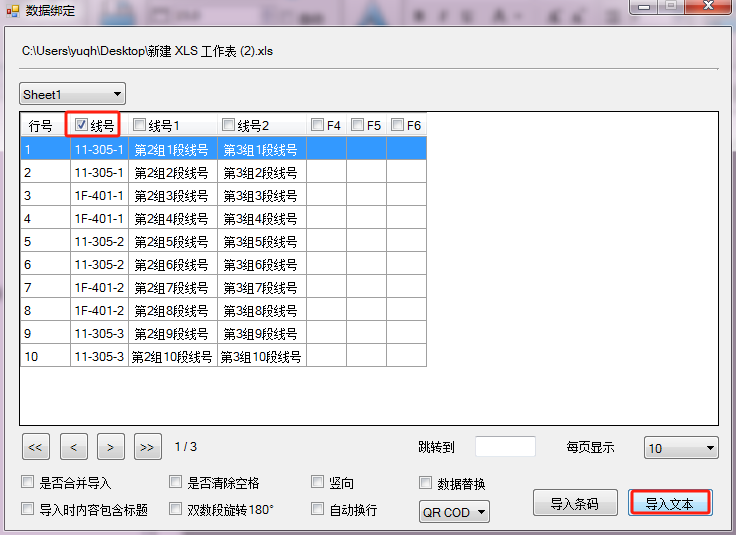Screen dimensions: 736x535
Task: Click cell 第3组2段线号
Action: (x=262, y=172)
